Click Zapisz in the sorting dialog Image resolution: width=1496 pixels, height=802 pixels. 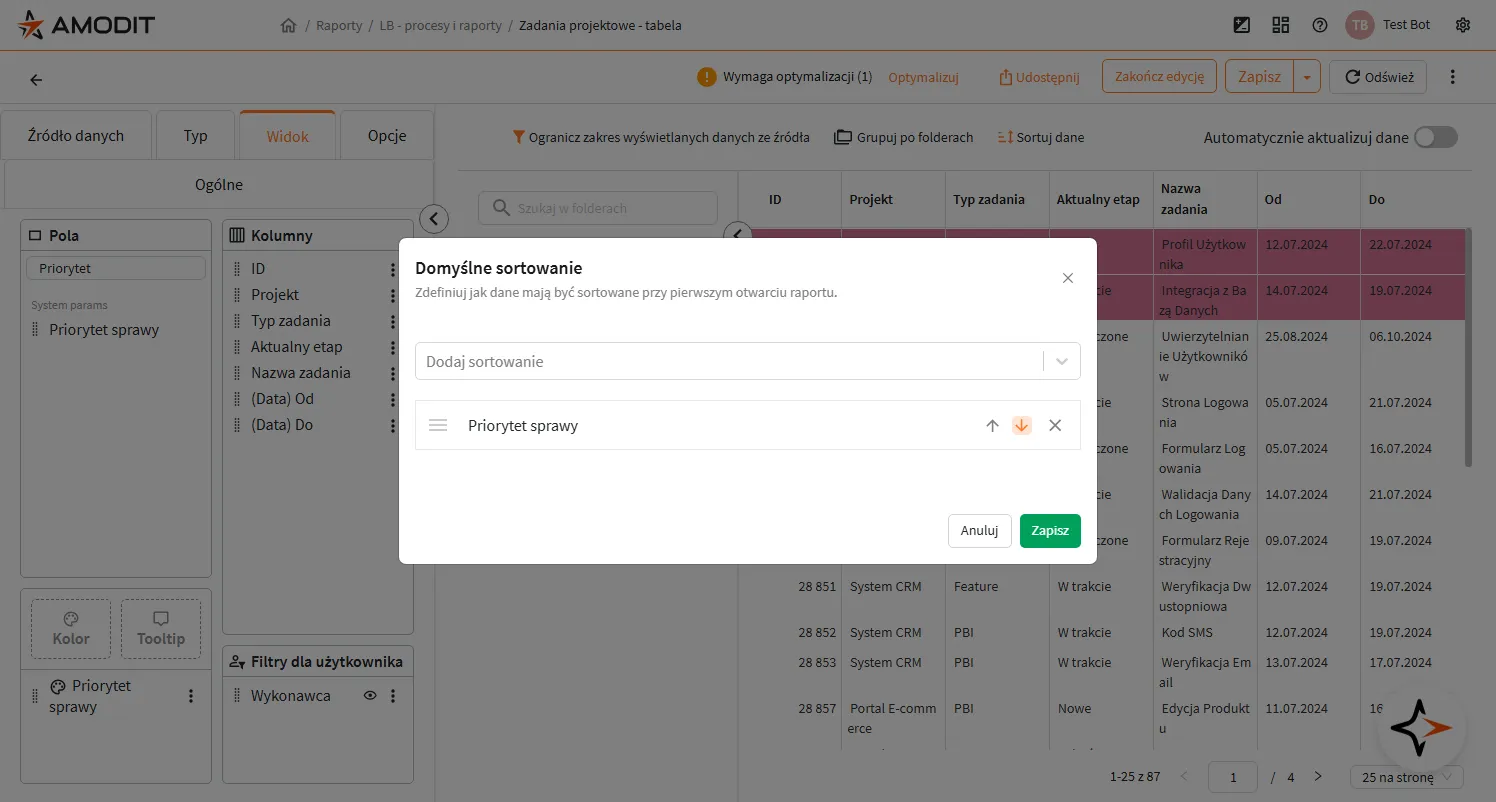(x=1050, y=531)
